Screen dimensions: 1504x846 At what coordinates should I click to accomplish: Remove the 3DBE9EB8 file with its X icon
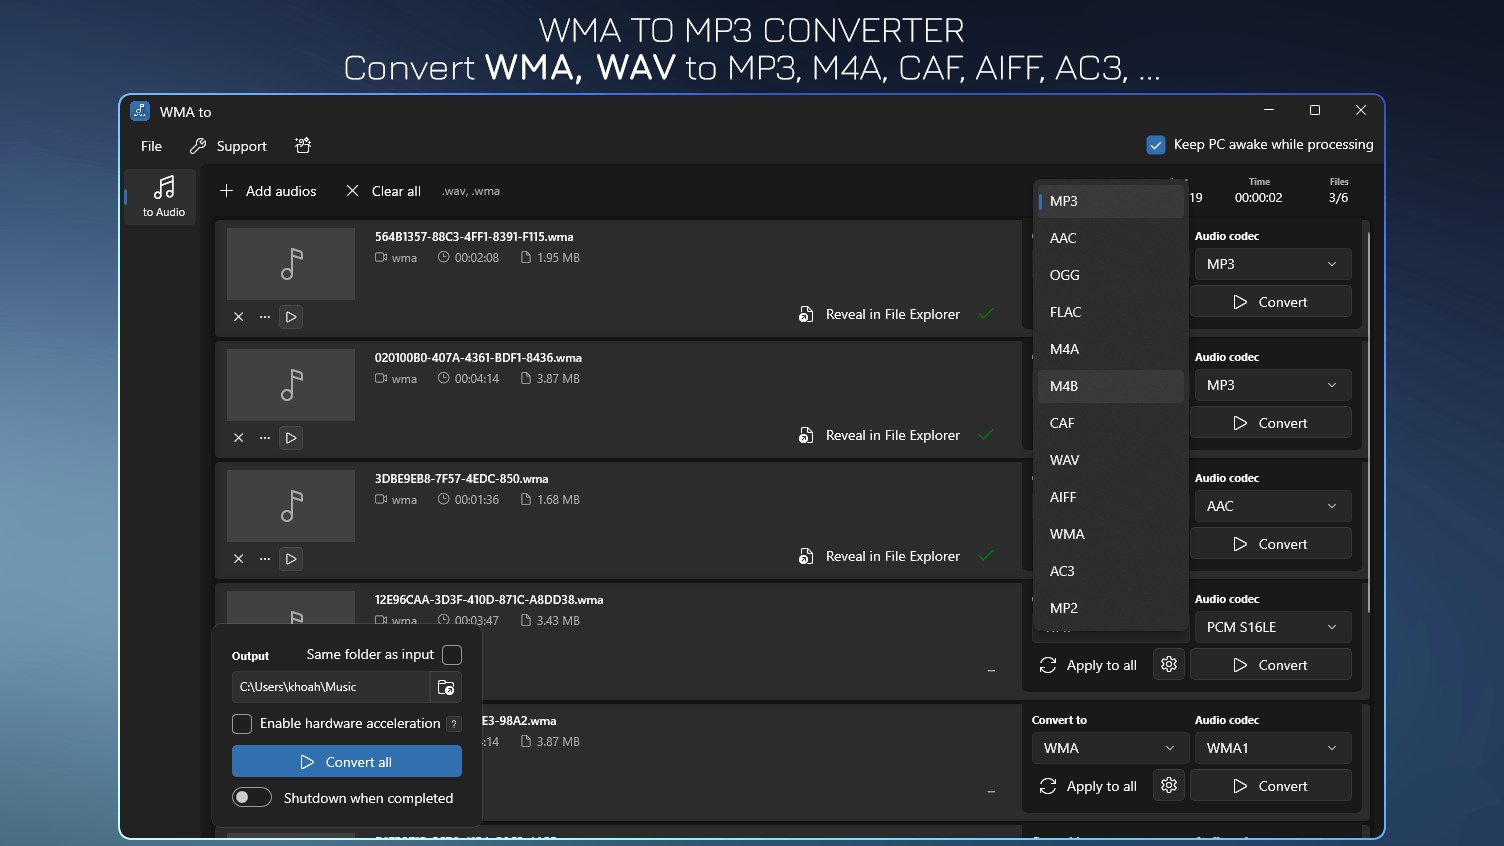239,559
